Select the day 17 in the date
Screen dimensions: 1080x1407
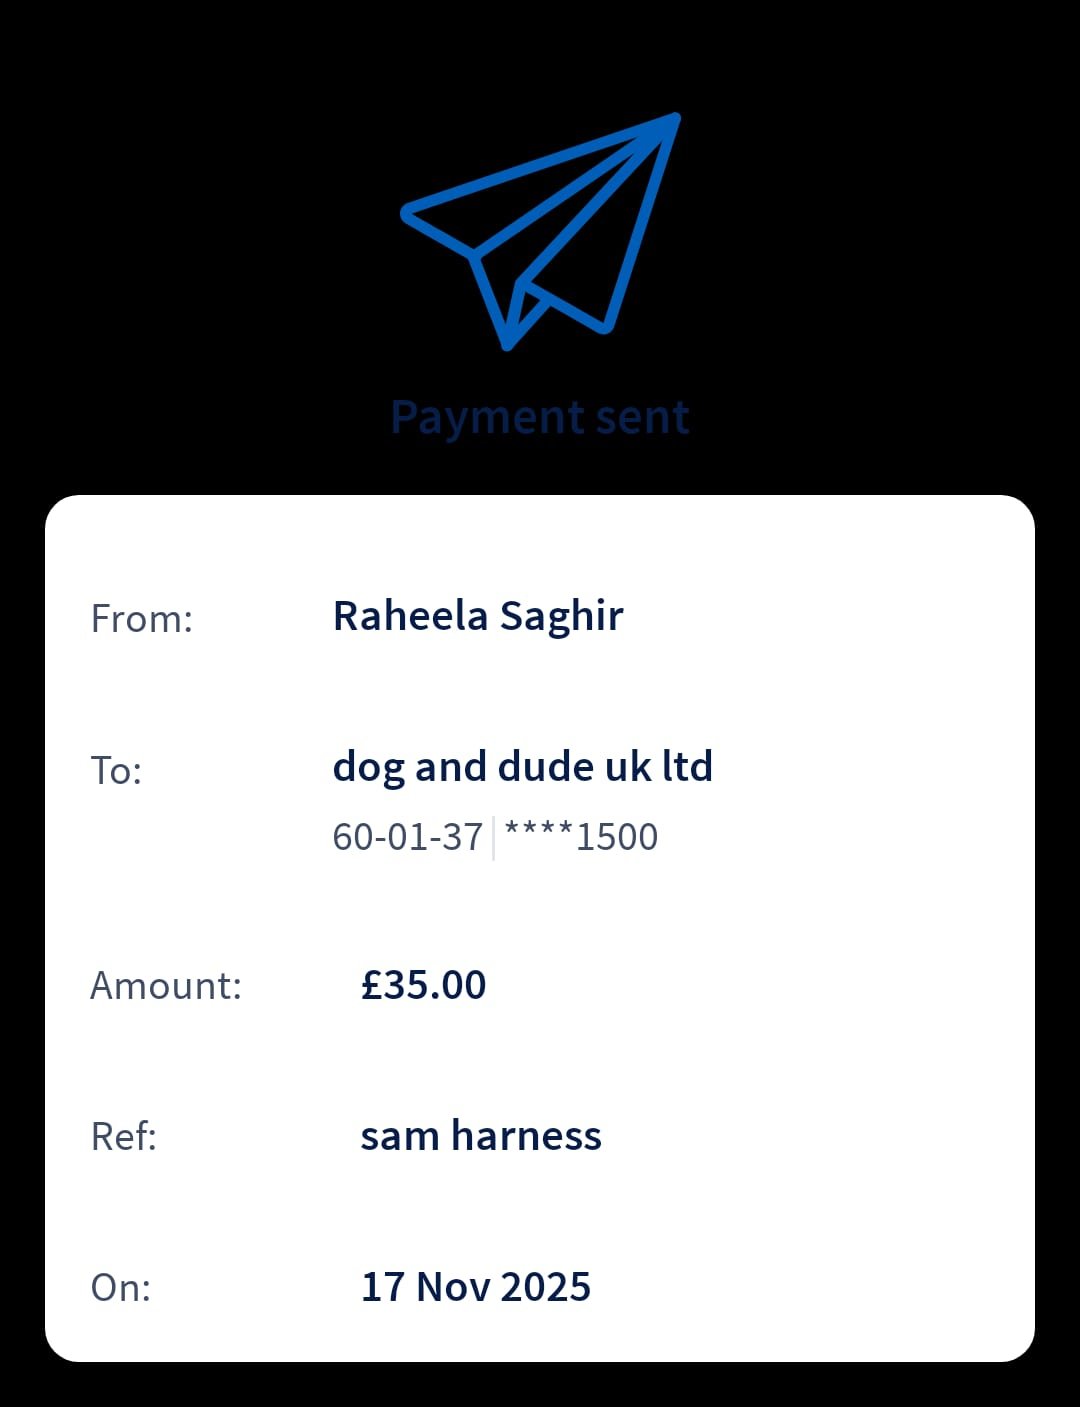[382, 1287]
